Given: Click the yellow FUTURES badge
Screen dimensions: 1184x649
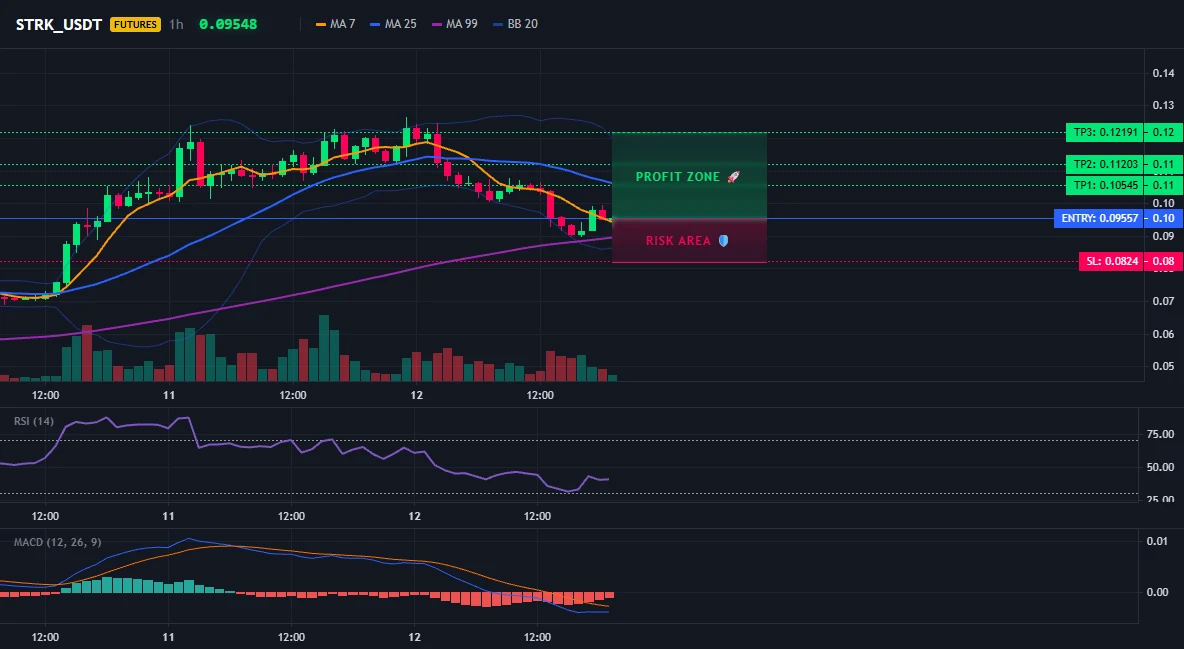Looking at the screenshot, I should click(x=135, y=25).
